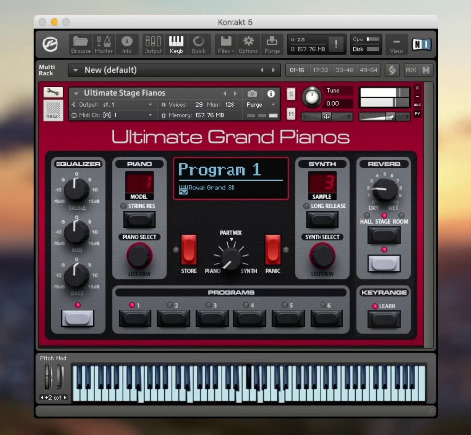Click the red STORE button
Screen dimensions: 471x435
pos(189,250)
